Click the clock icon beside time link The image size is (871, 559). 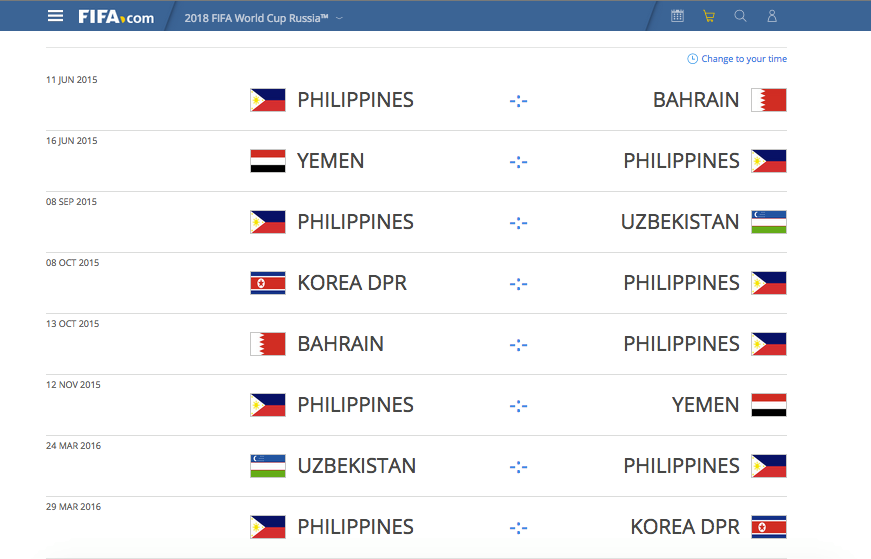692,59
